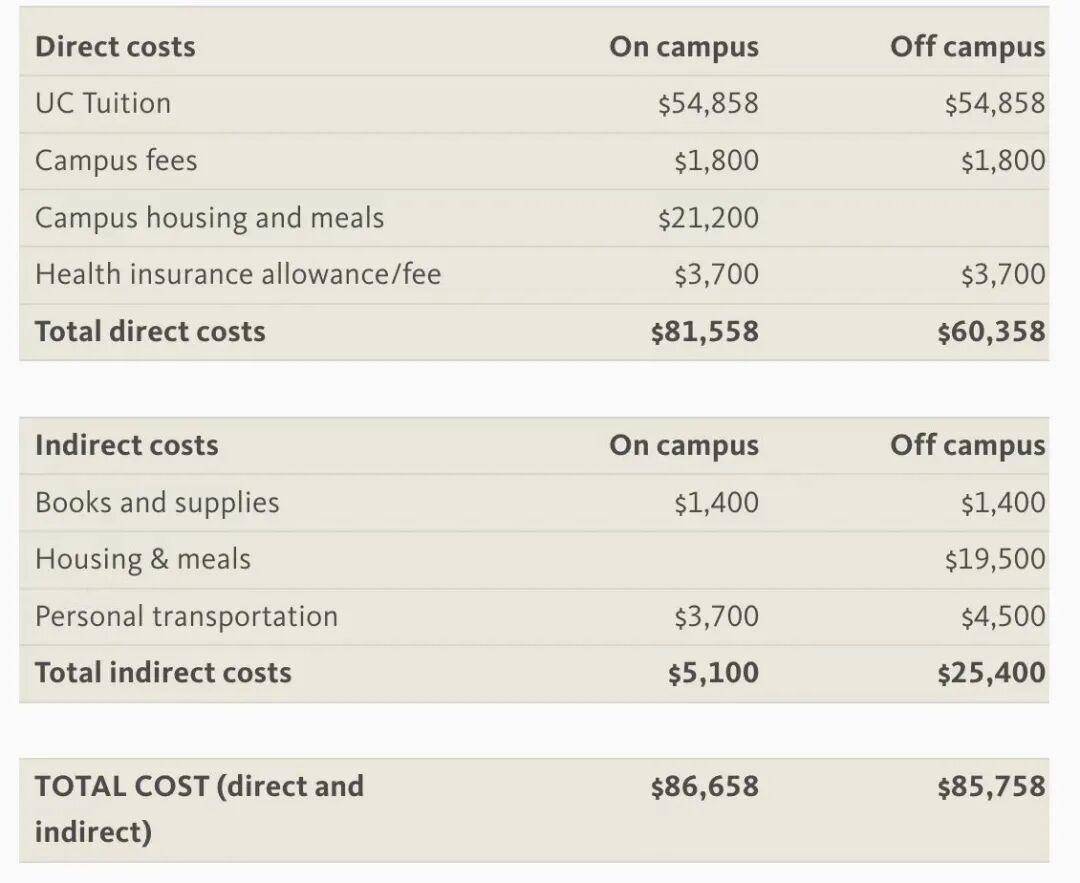Click the $60,358 off-campus direct total

click(x=991, y=332)
